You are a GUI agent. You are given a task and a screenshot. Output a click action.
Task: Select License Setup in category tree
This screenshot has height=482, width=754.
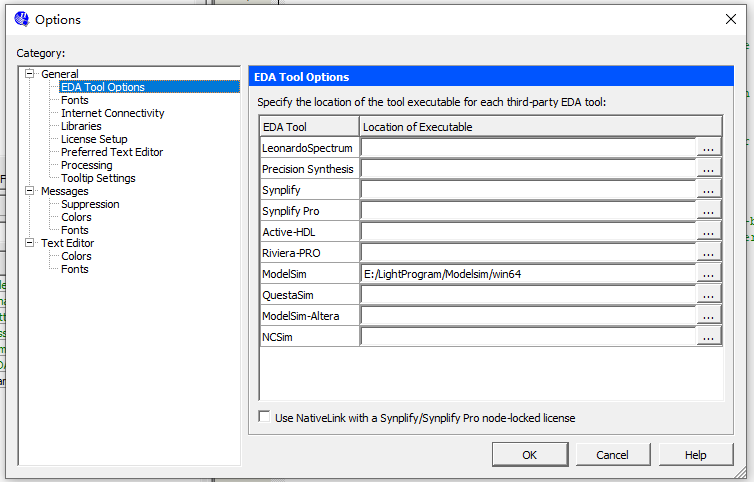click(94, 139)
